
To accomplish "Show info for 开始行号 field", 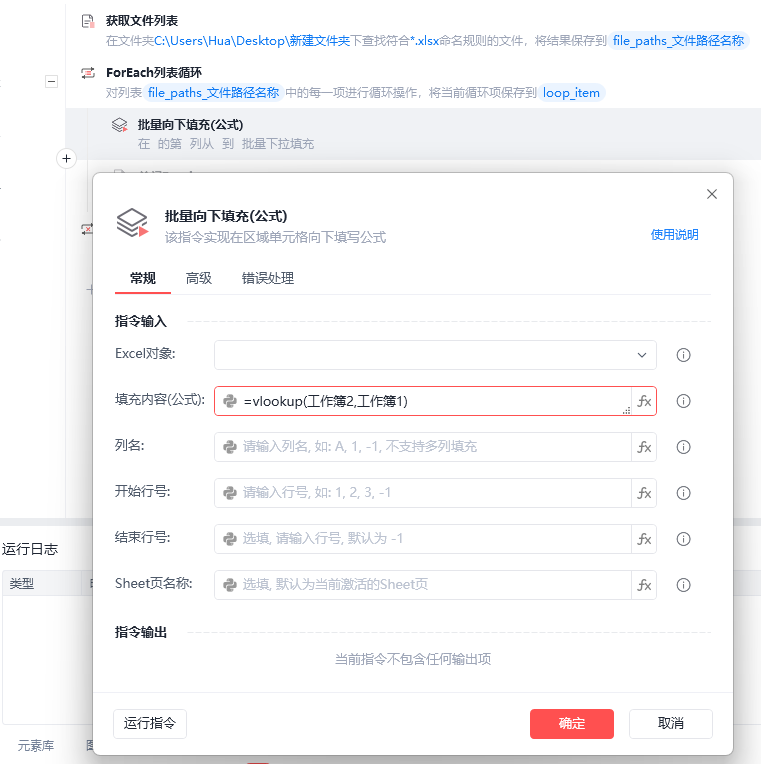I will pos(684,493).
